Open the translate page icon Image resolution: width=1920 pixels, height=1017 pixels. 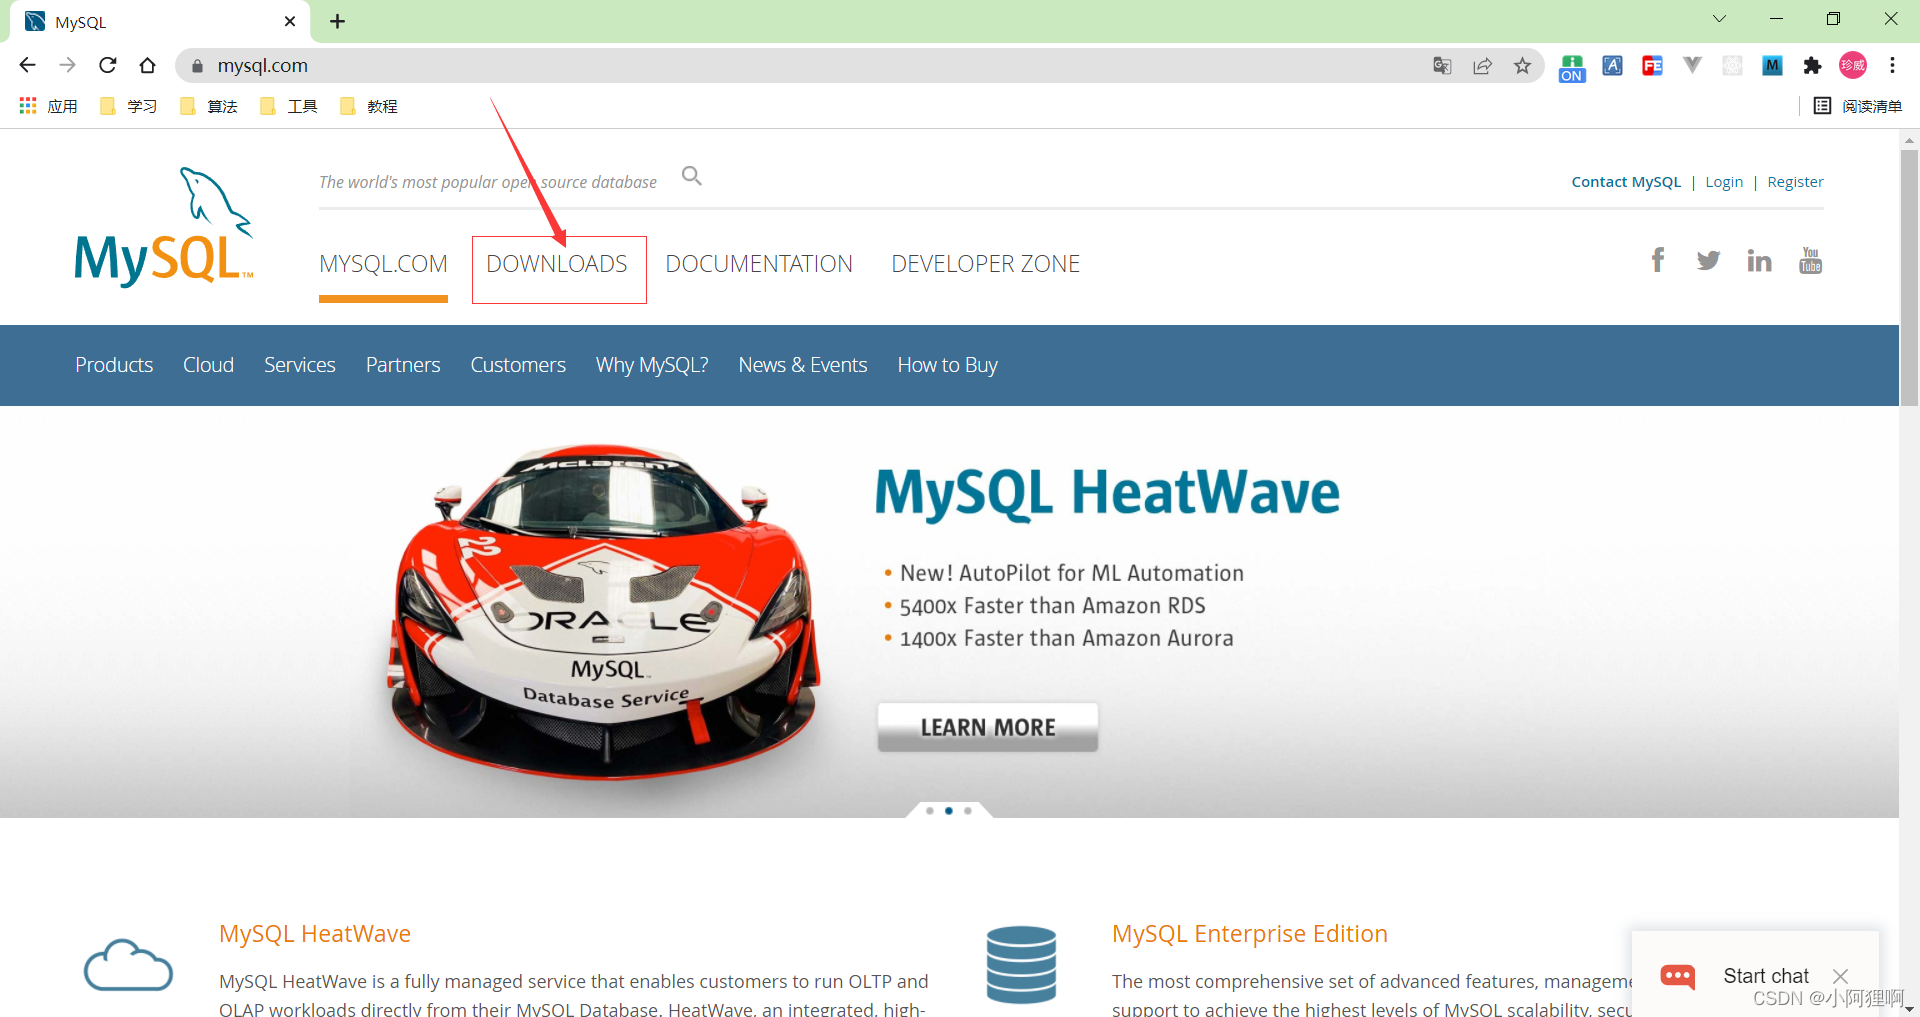click(1442, 66)
